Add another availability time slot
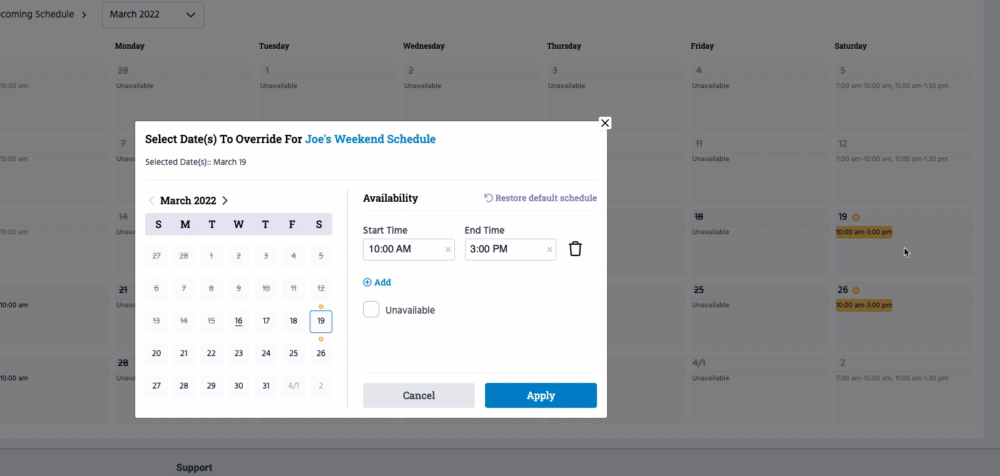 377,282
